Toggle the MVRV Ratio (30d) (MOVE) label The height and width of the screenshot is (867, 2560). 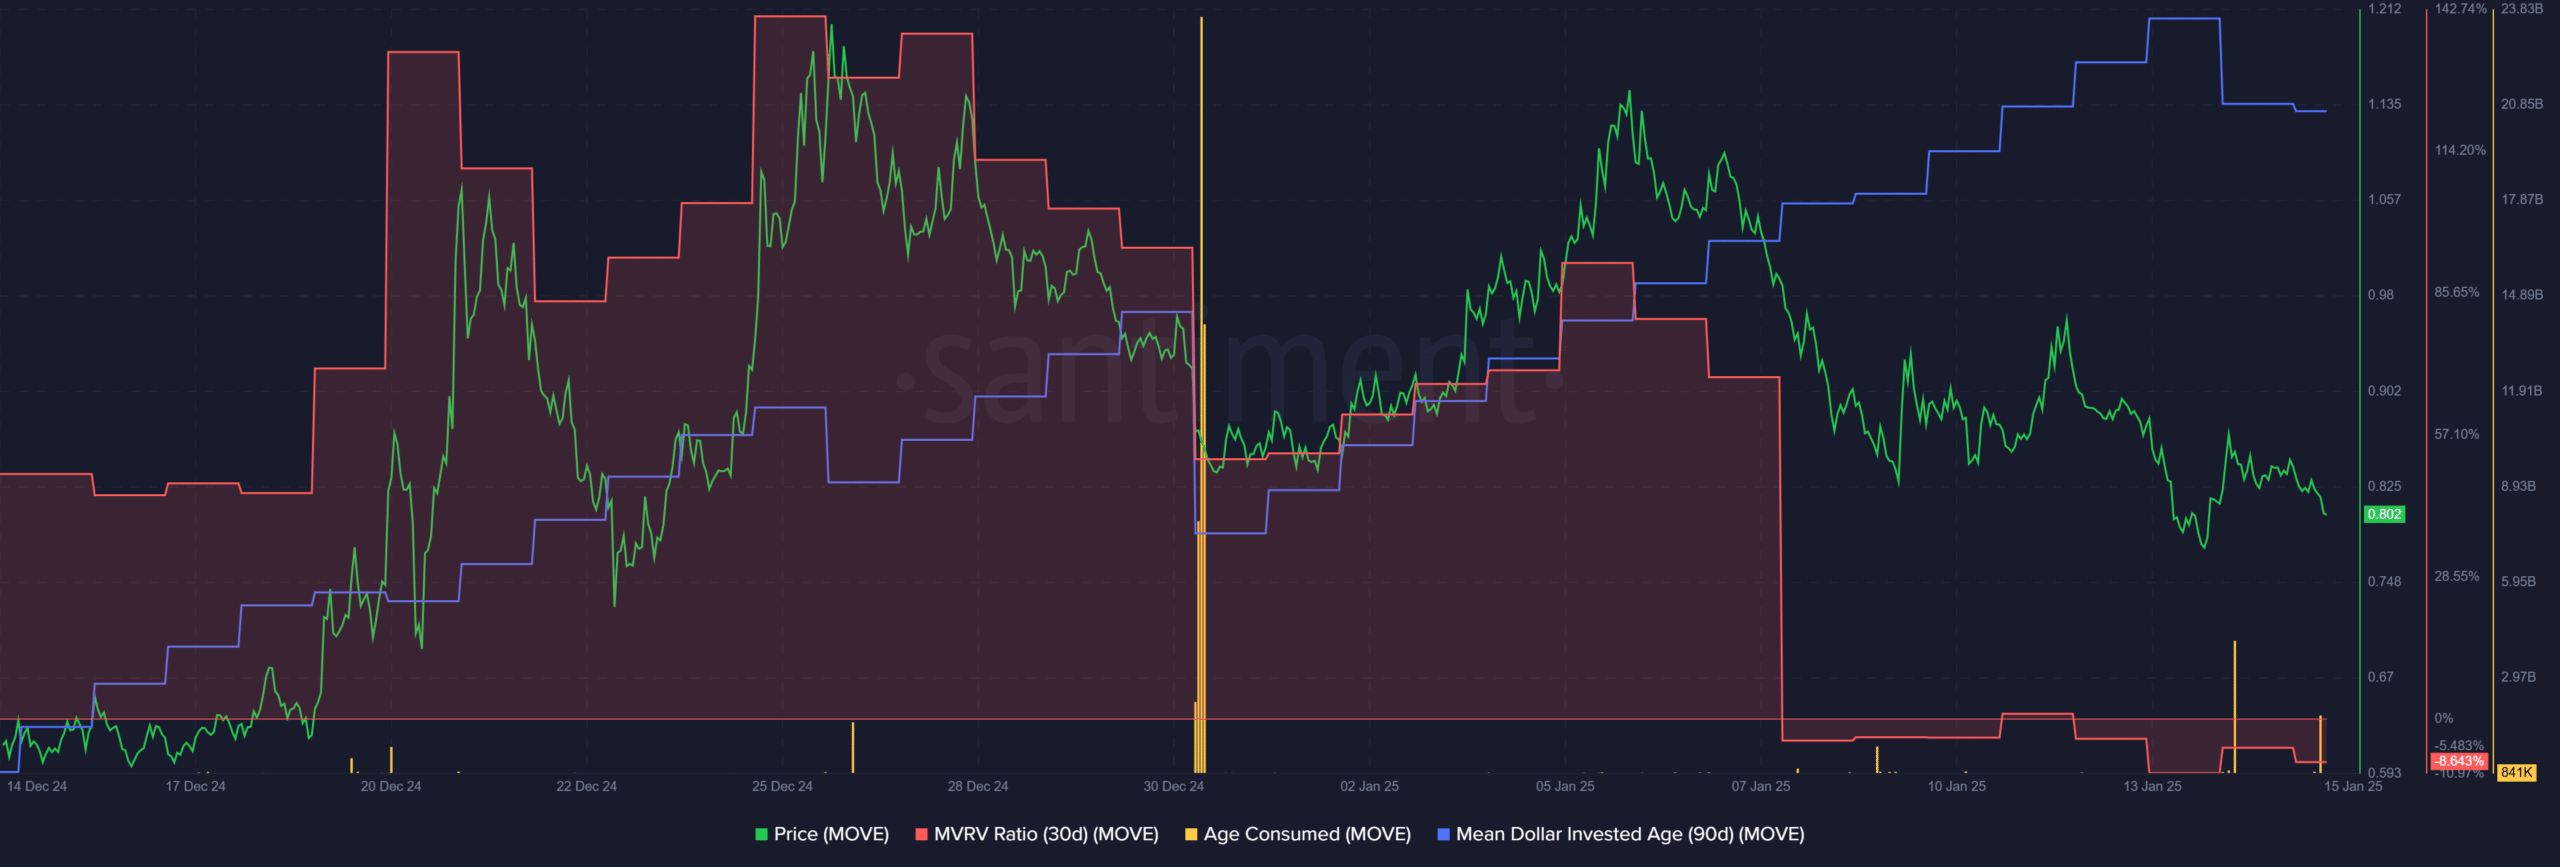tap(1046, 834)
